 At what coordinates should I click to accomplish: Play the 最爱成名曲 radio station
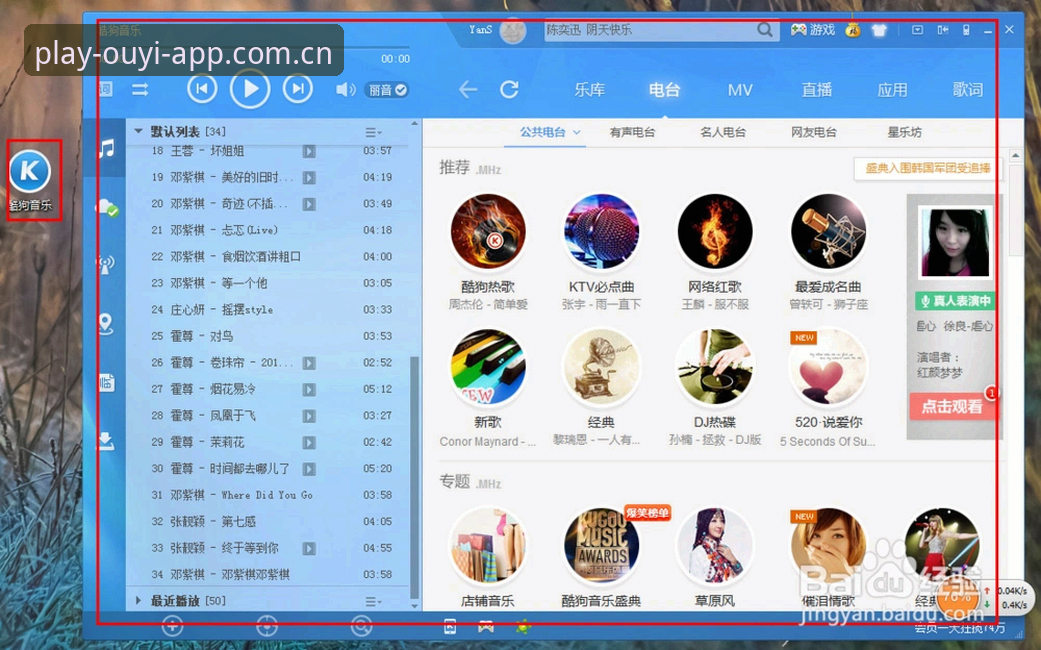[829, 232]
